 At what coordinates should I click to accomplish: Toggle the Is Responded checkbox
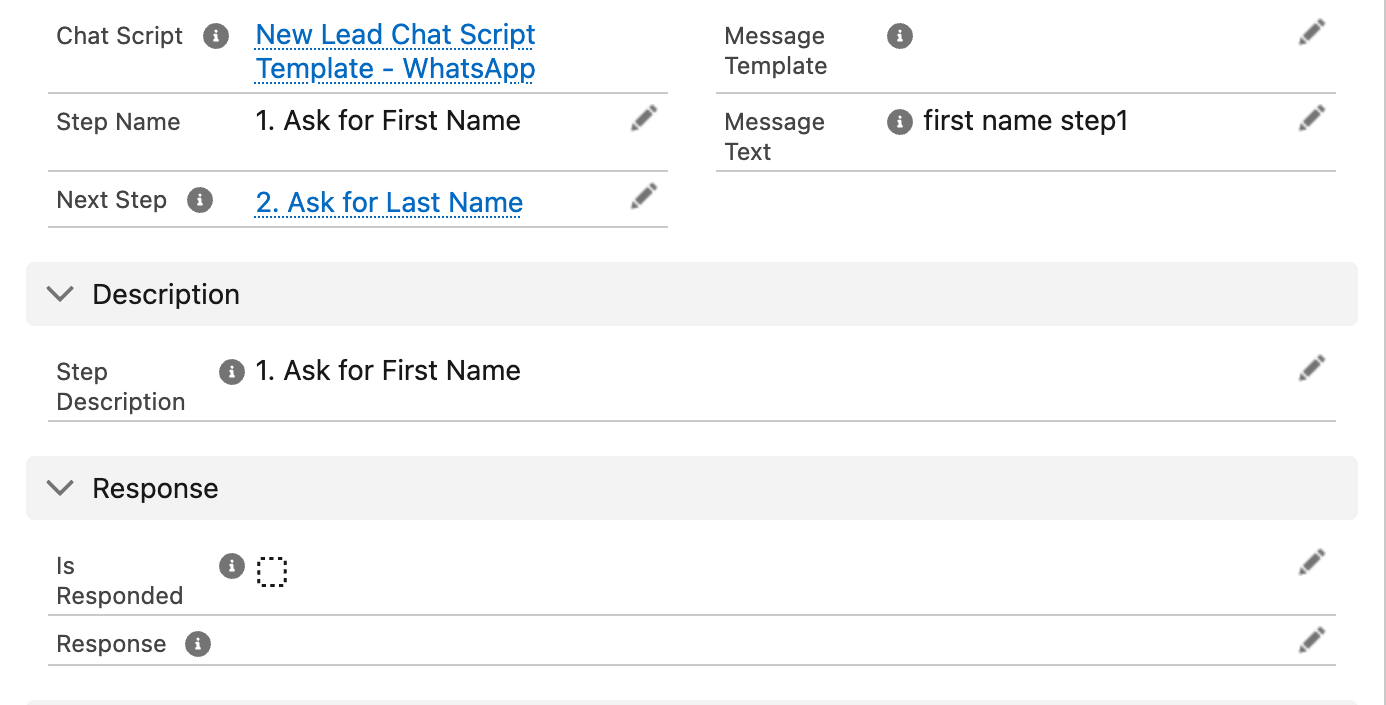coord(272,571)
